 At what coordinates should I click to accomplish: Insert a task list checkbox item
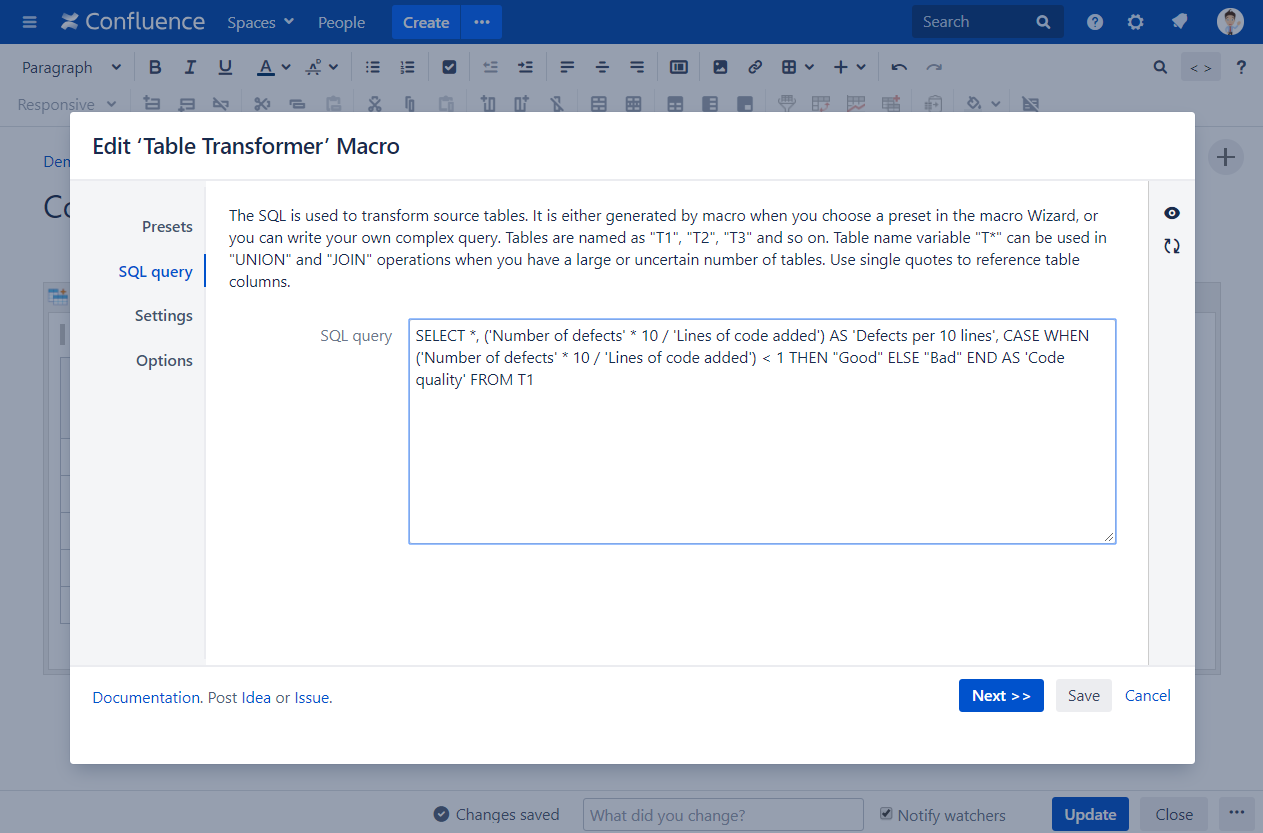click(449, 66)
